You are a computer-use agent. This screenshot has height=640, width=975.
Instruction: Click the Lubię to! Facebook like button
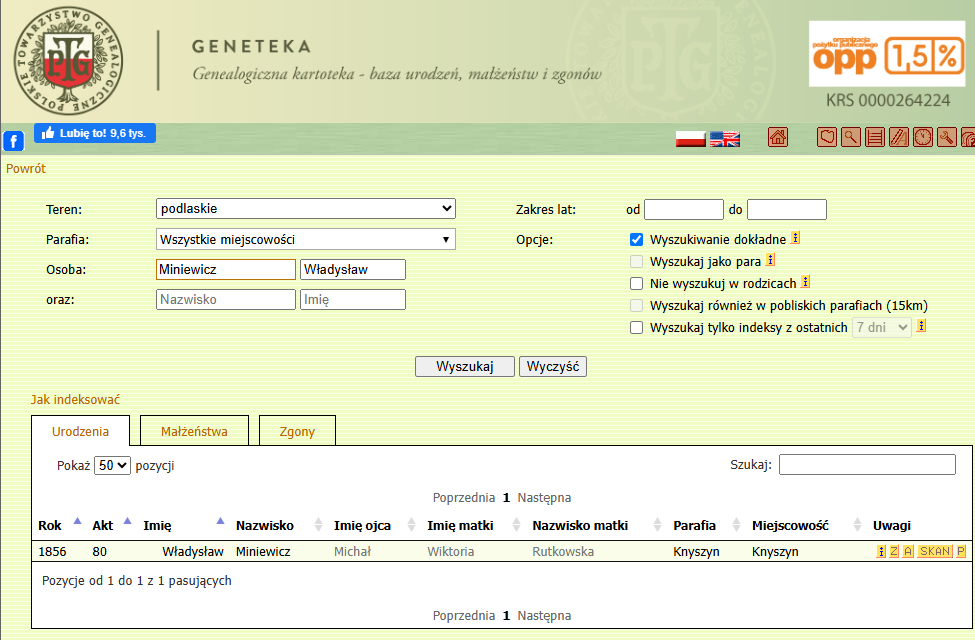pos(95,133)
